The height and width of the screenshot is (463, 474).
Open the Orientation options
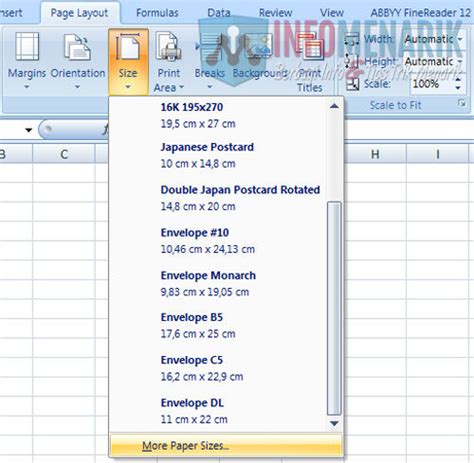tap(78, 61)
